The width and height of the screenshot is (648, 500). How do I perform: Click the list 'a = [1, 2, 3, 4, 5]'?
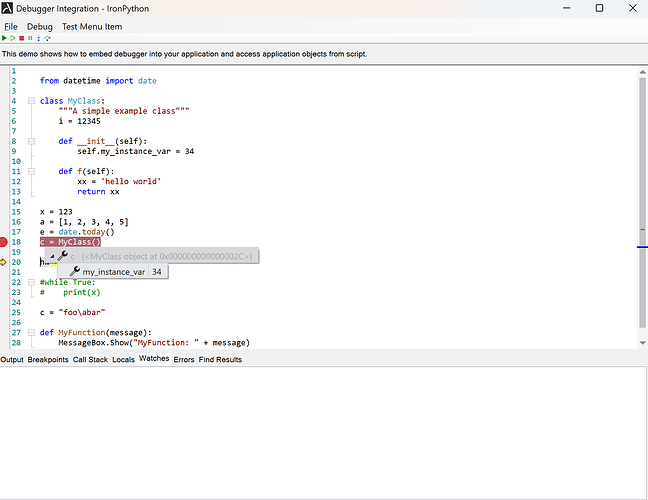84,222
